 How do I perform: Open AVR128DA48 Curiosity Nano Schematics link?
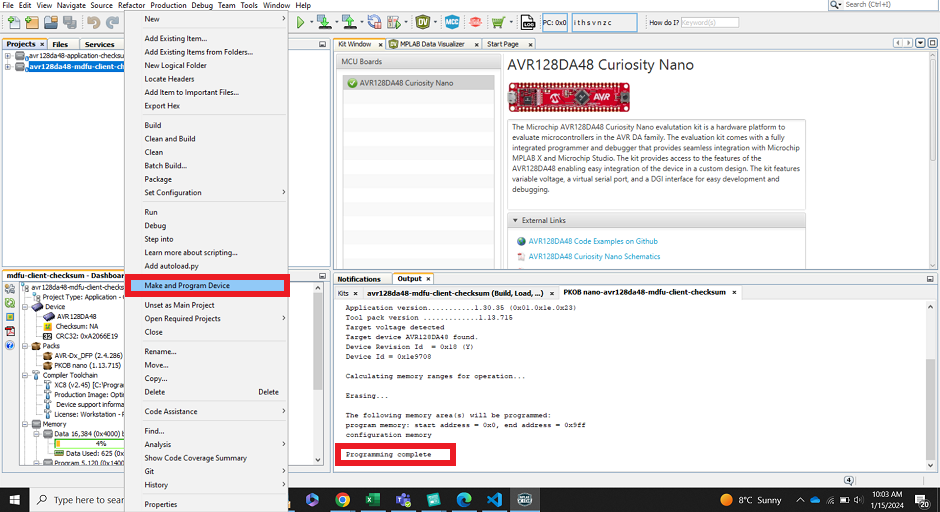[594, 256]
